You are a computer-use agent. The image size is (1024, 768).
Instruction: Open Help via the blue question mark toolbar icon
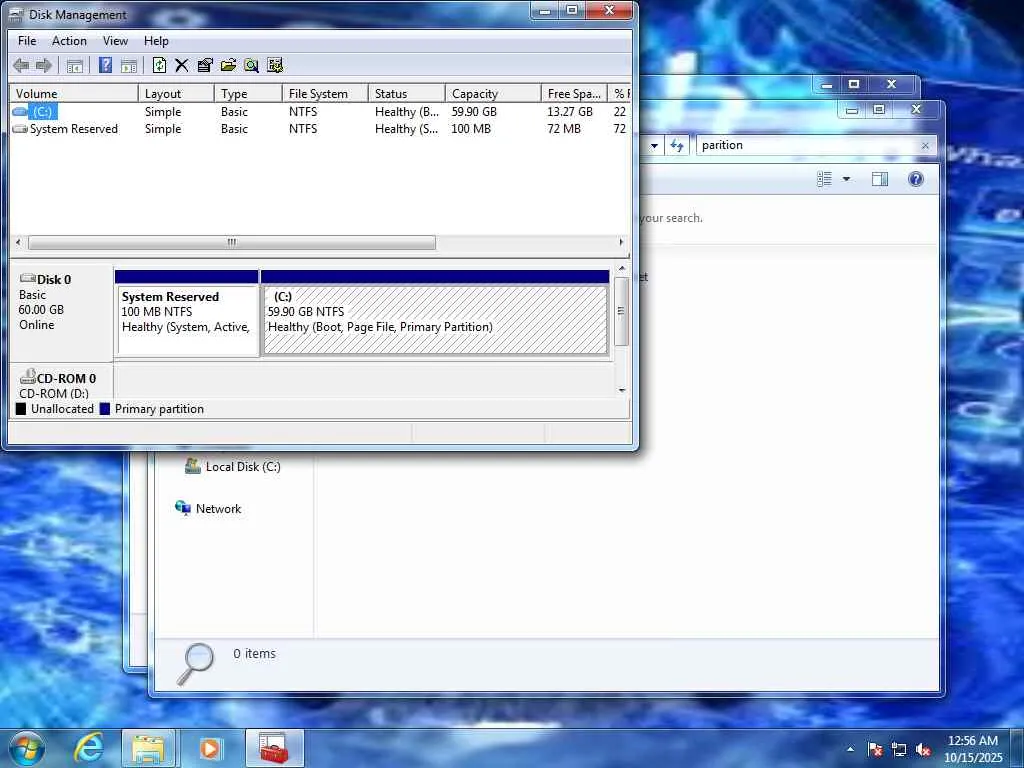coord(105,65)
